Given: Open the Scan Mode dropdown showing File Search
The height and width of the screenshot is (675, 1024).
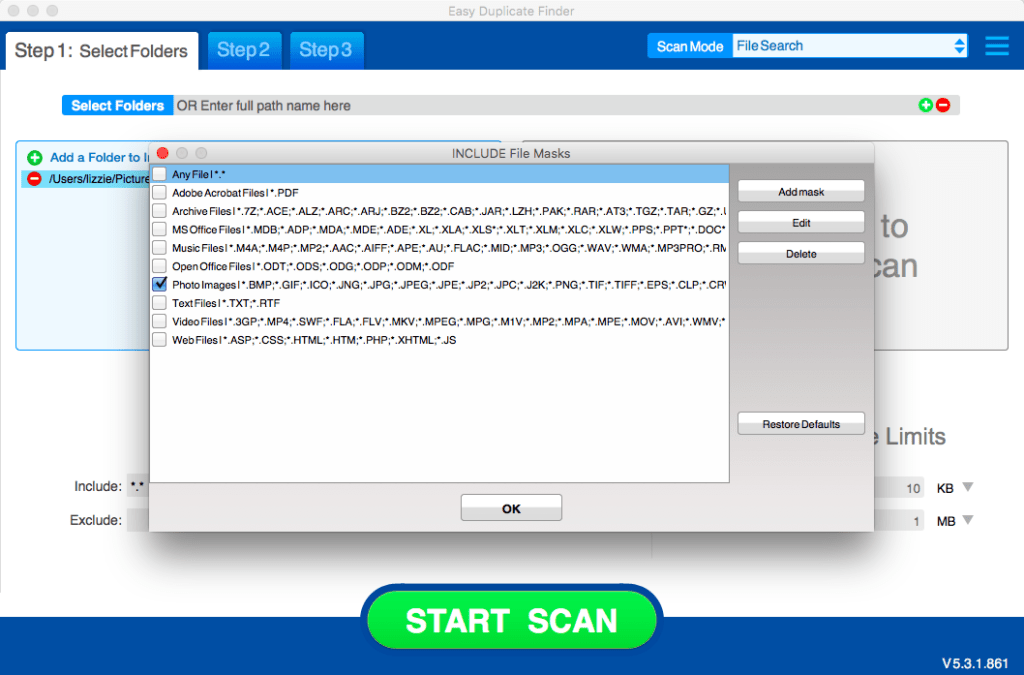Looking at the screenshot, I should coord(850,45).
